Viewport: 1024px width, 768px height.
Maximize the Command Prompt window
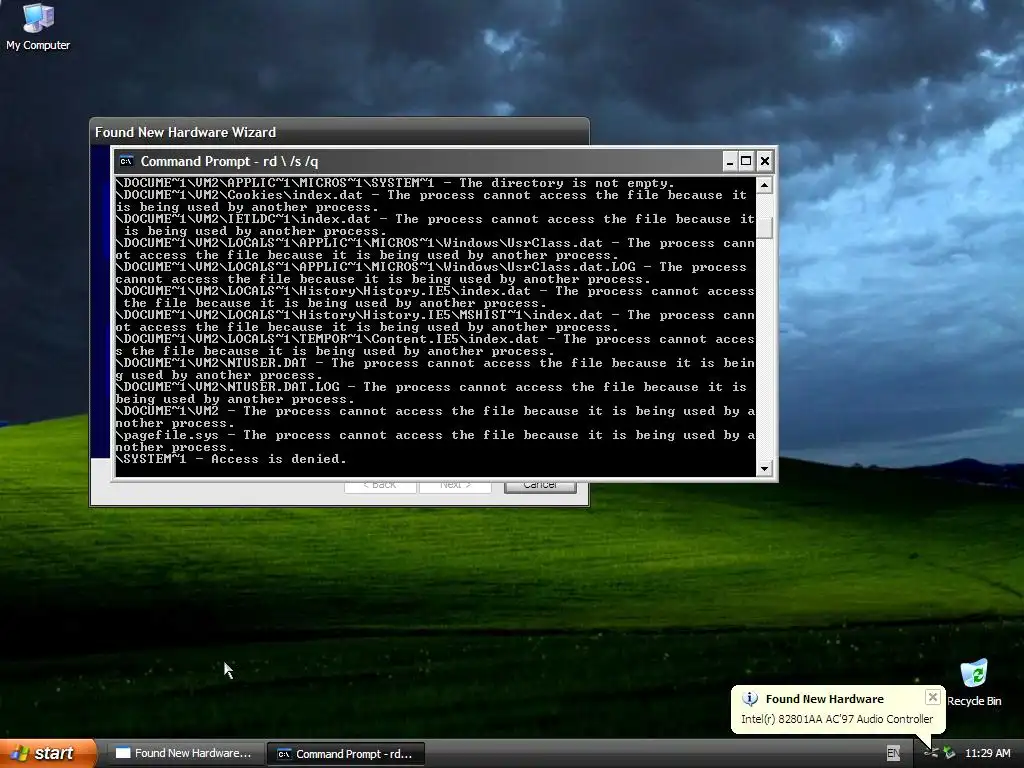746,161
